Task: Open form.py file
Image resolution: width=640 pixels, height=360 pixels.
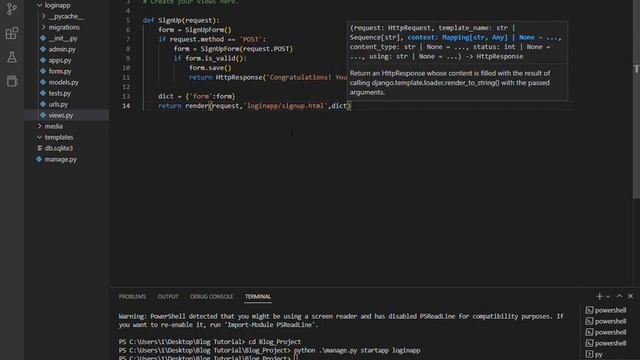Action: [x=60, y=71]
